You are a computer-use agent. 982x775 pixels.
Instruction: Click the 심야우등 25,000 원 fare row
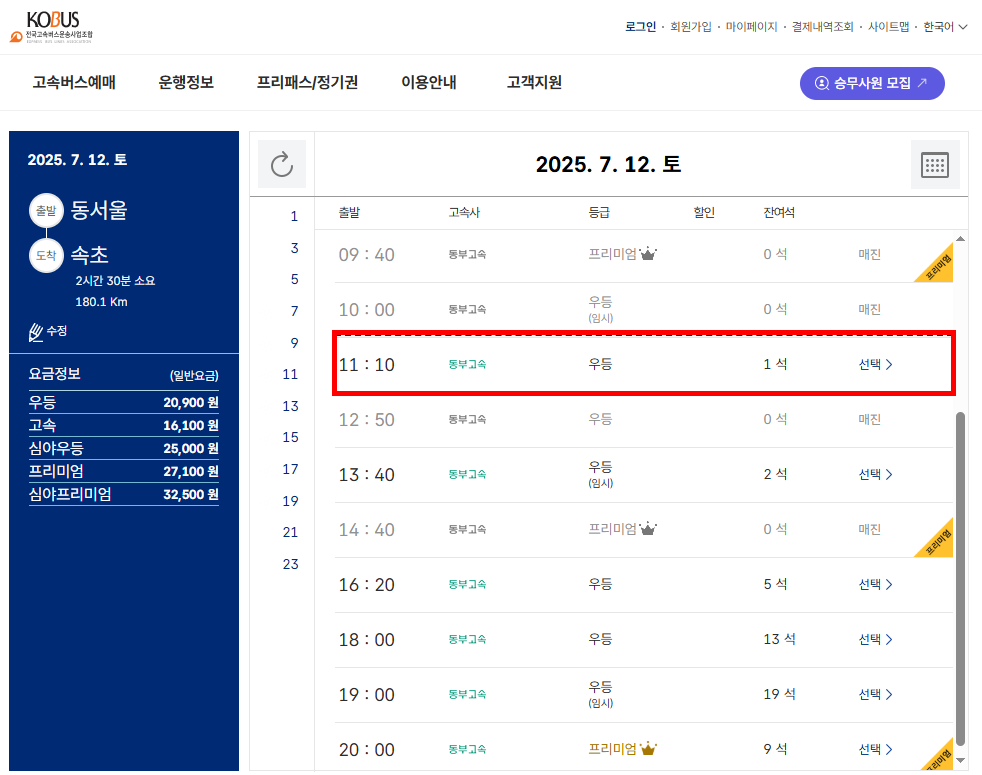coord(123,448)
